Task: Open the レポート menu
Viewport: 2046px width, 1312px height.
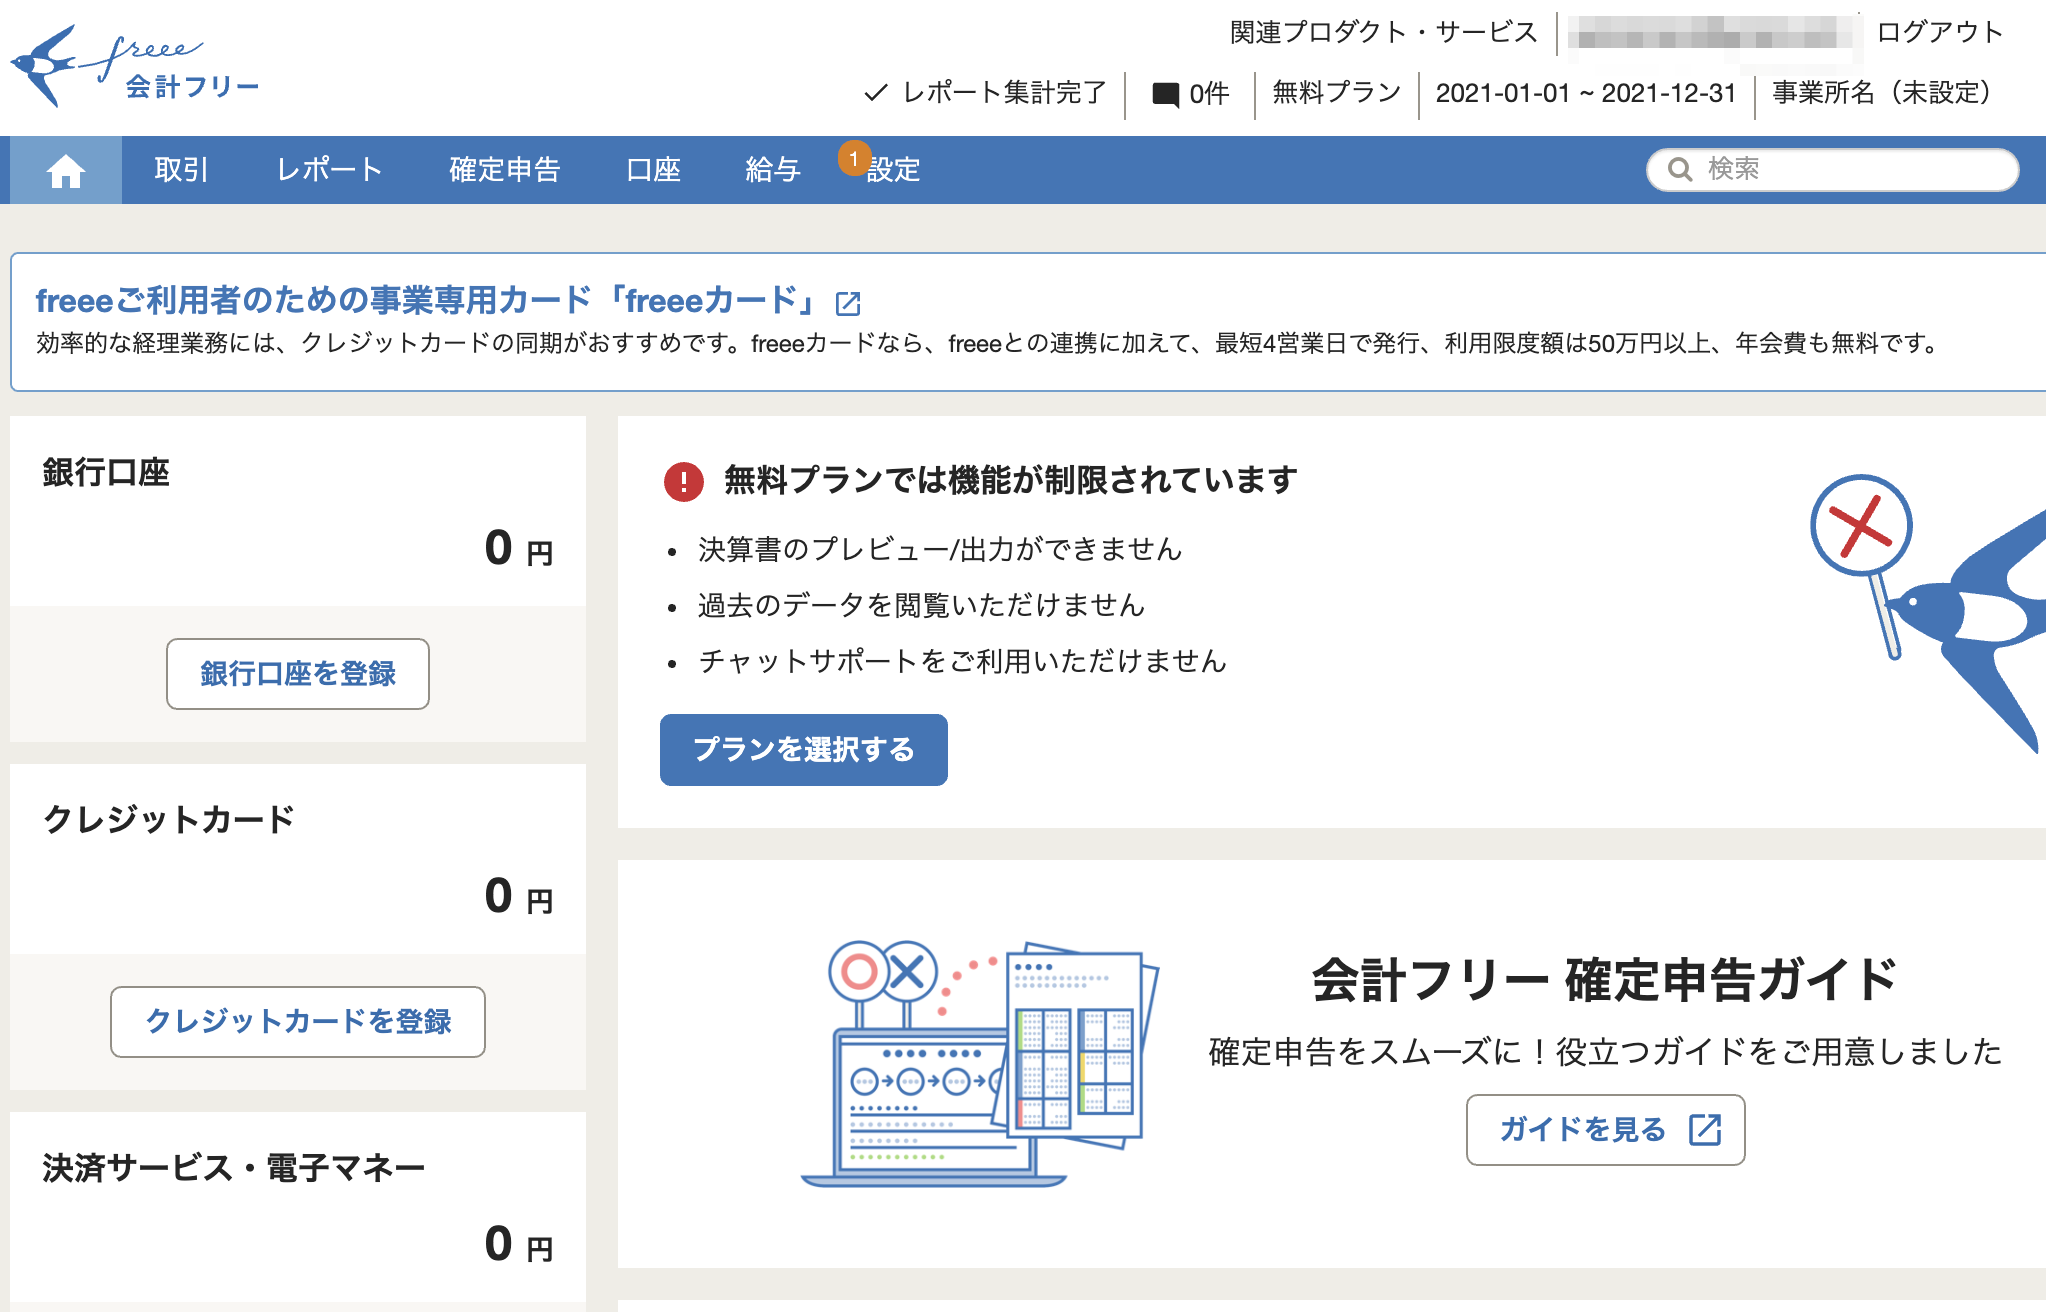Action: [329, 170]
